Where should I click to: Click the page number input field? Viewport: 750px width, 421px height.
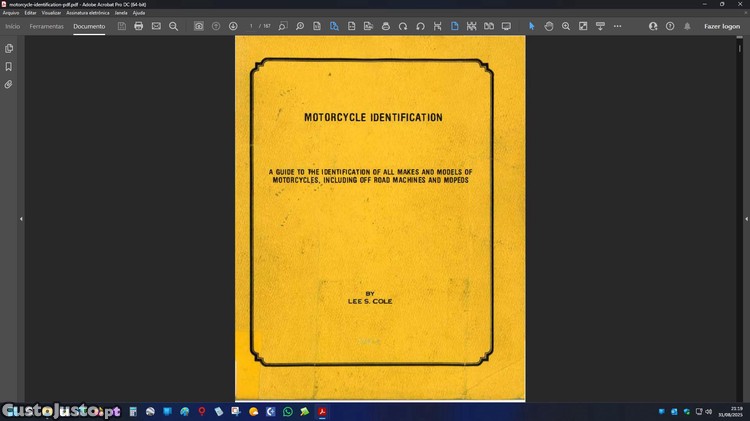252,26
